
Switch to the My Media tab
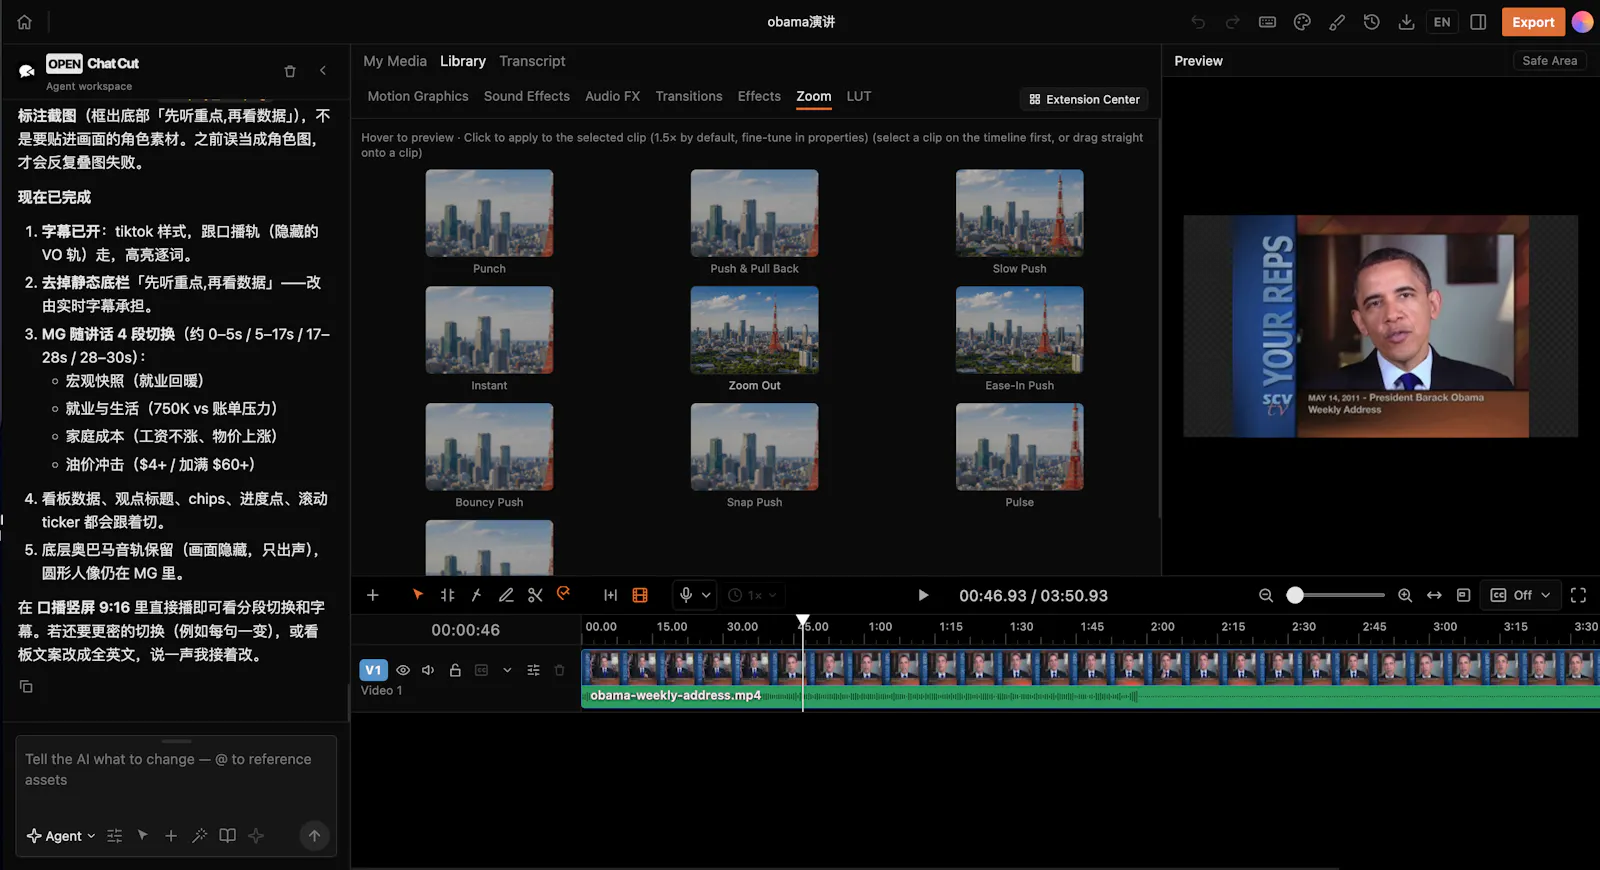pos(395,61)
